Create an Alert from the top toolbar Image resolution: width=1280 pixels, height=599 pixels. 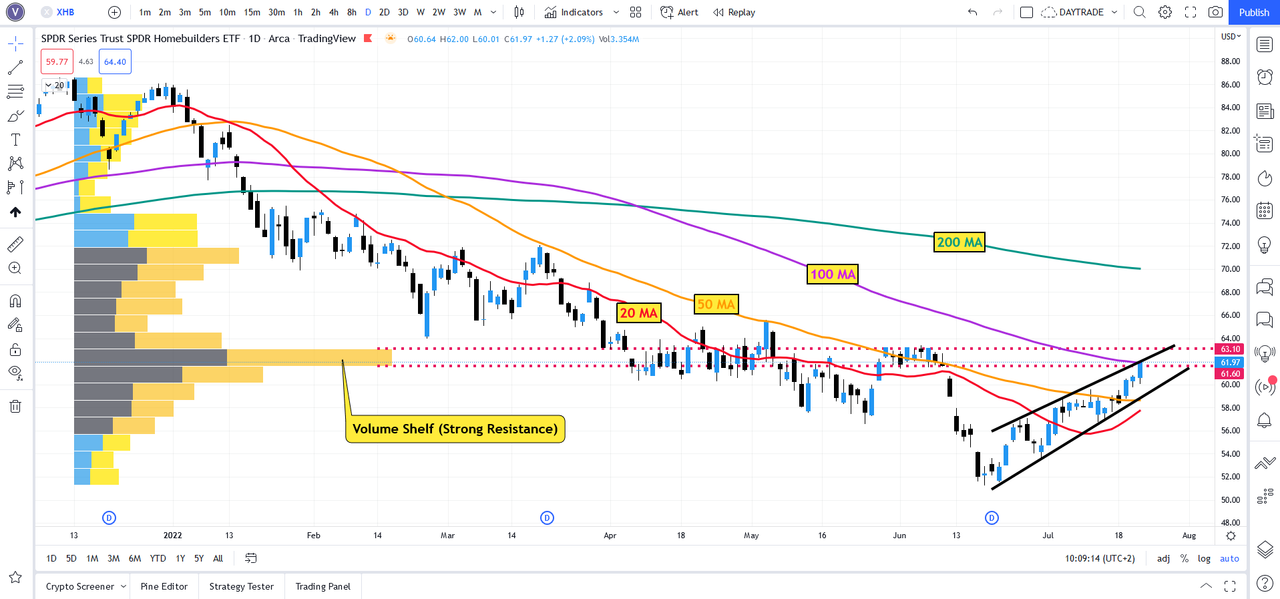679,12
